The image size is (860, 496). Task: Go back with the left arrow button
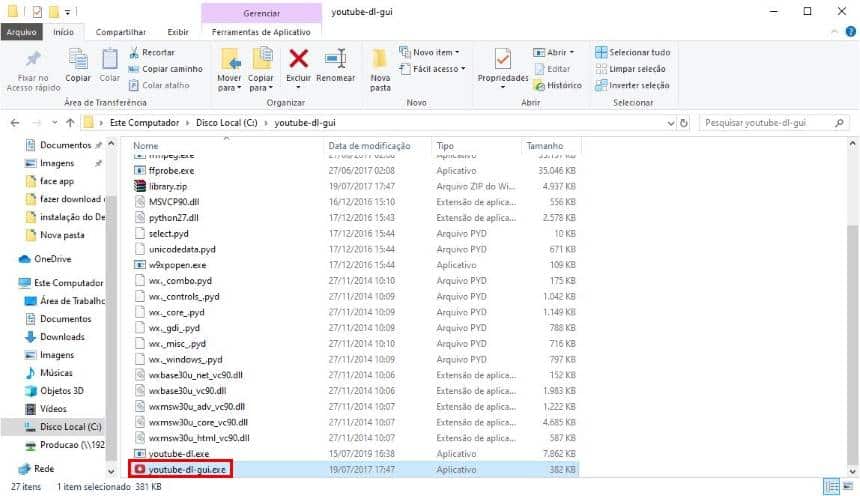pyautogui.click(x=15, y=123)
